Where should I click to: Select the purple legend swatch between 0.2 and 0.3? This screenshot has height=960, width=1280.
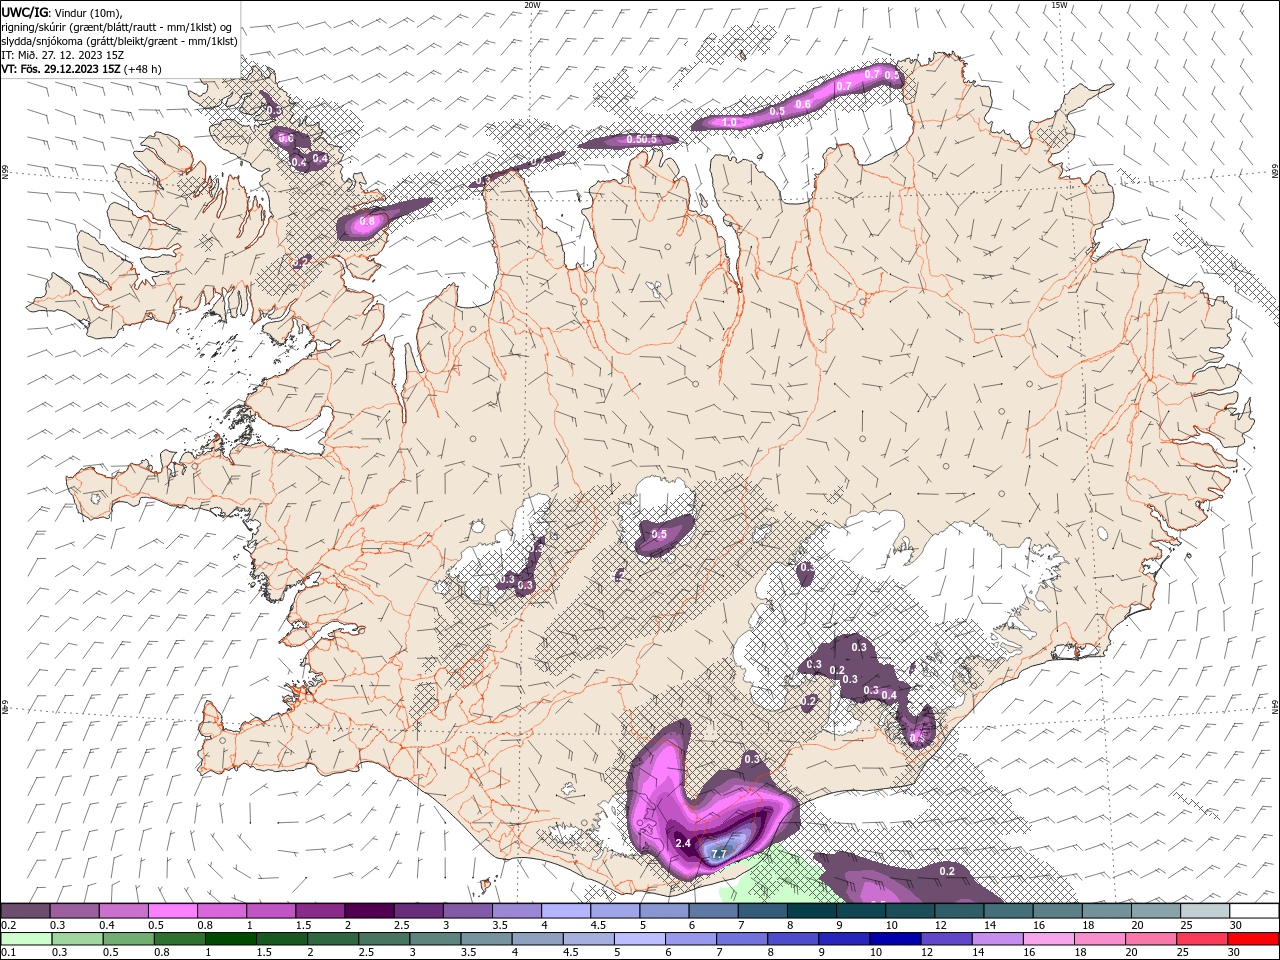pyautogui.click(x=25, y=911)
